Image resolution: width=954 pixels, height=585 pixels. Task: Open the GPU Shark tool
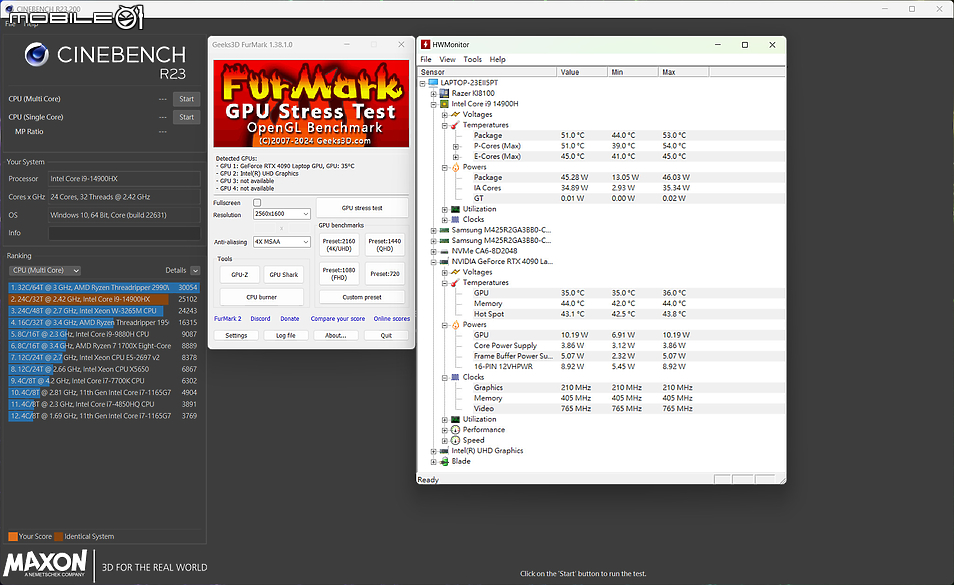pyautogui.click(x=284, y=275)
